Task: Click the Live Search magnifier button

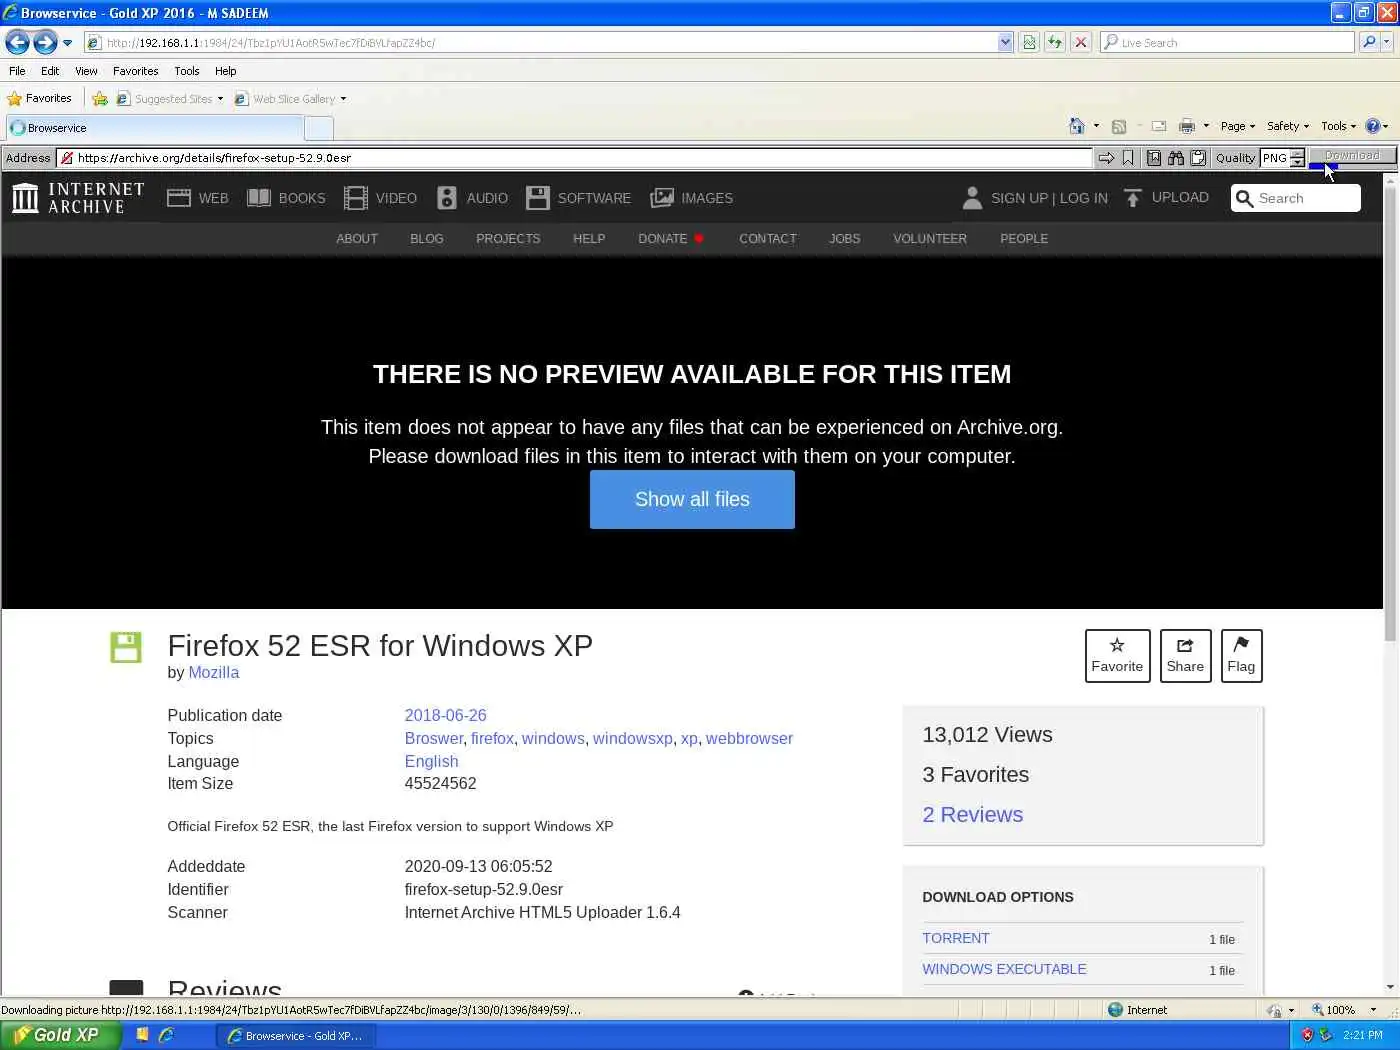Action: [x=1369, y=43]
